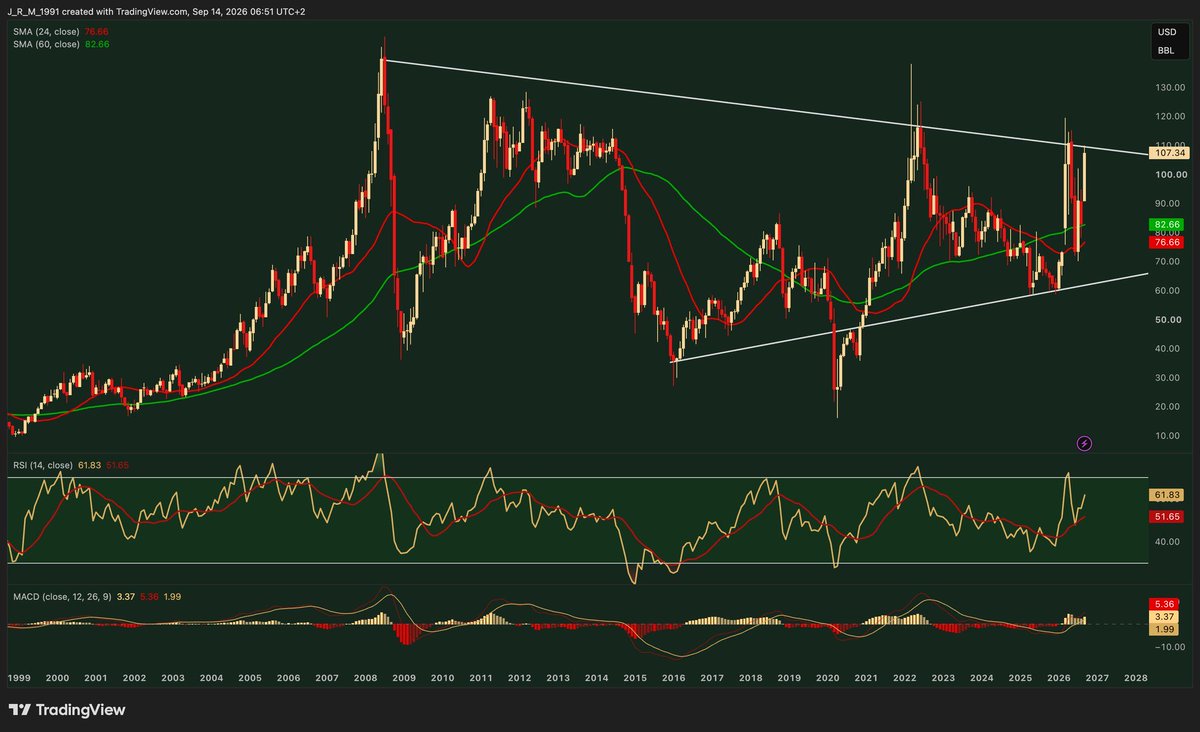Click the 100.00 price axis value
1200x732 pixels.
[x=1169, y=174]
